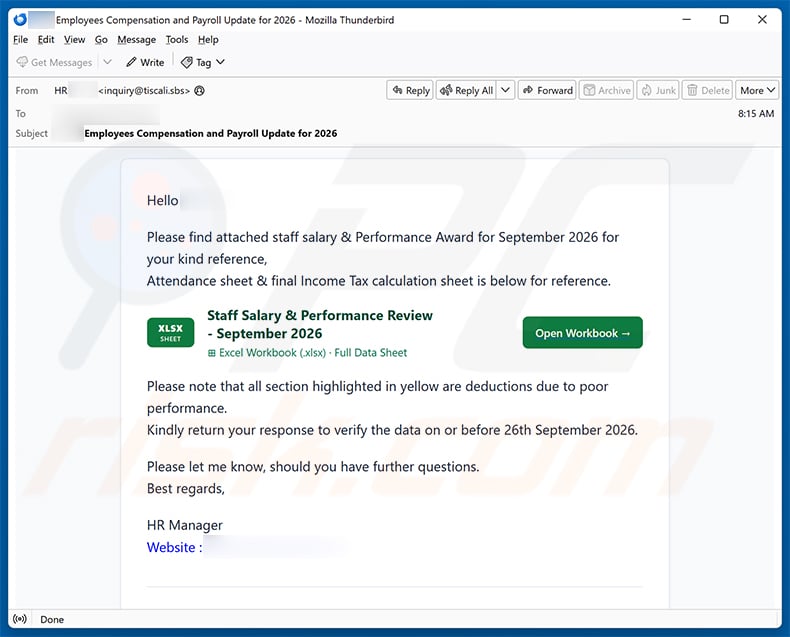
Task: Click the Thunderbird app icon in title bar
Action: click(x=20, y=20)
